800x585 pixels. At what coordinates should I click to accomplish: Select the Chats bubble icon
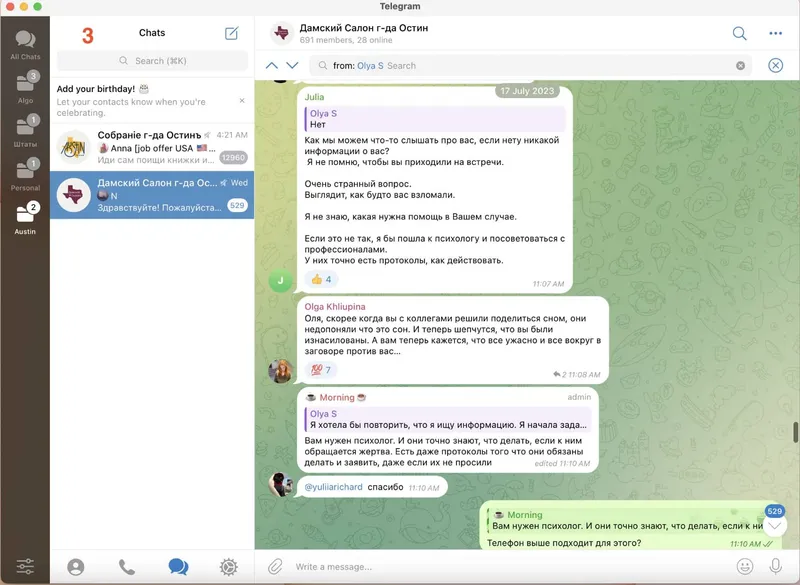177,567
